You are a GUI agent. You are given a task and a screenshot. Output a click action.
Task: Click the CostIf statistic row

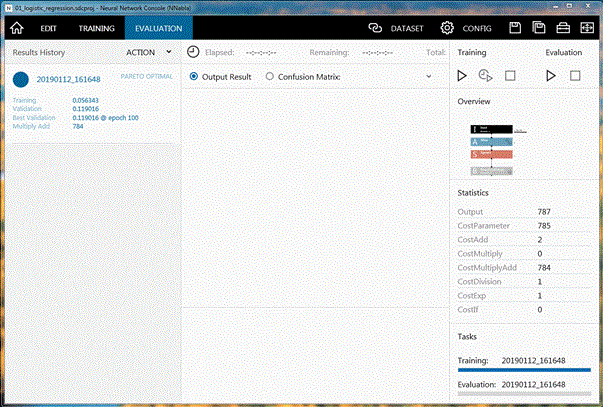point(524,310)
